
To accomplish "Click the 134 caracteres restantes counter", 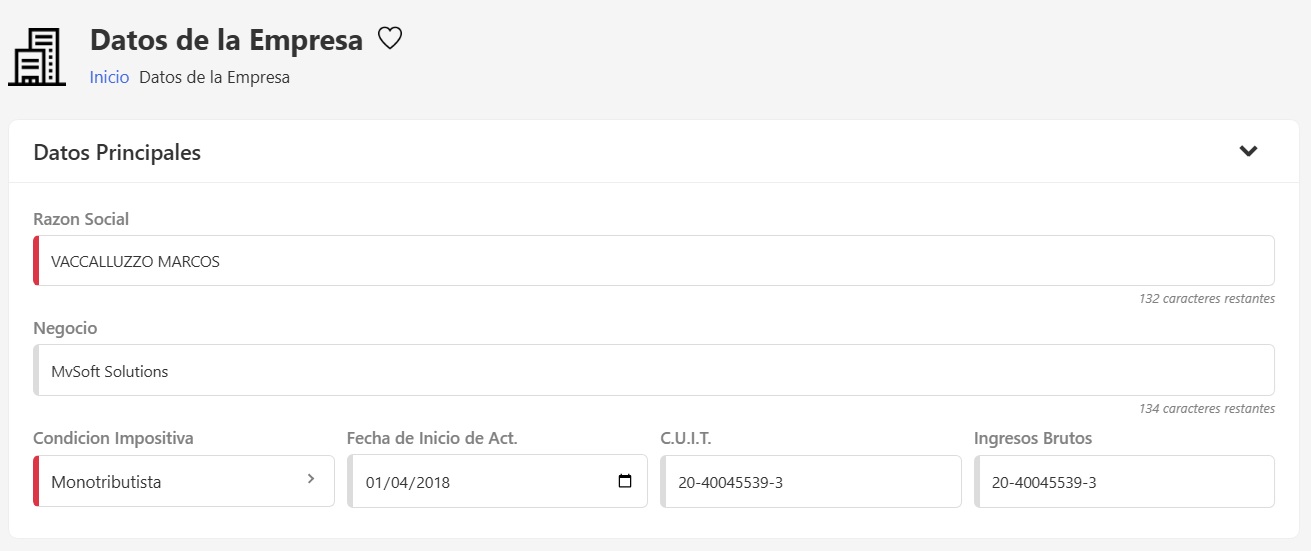I will (1206, 409).
